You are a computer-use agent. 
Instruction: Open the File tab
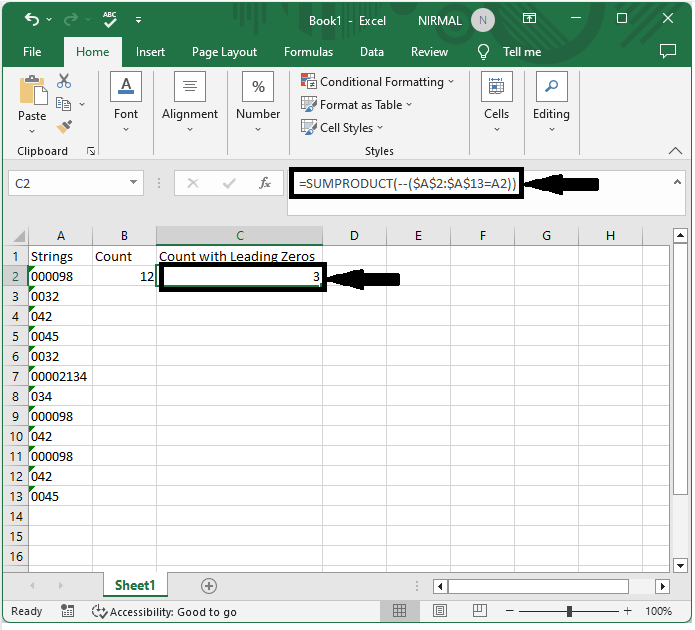32,52
